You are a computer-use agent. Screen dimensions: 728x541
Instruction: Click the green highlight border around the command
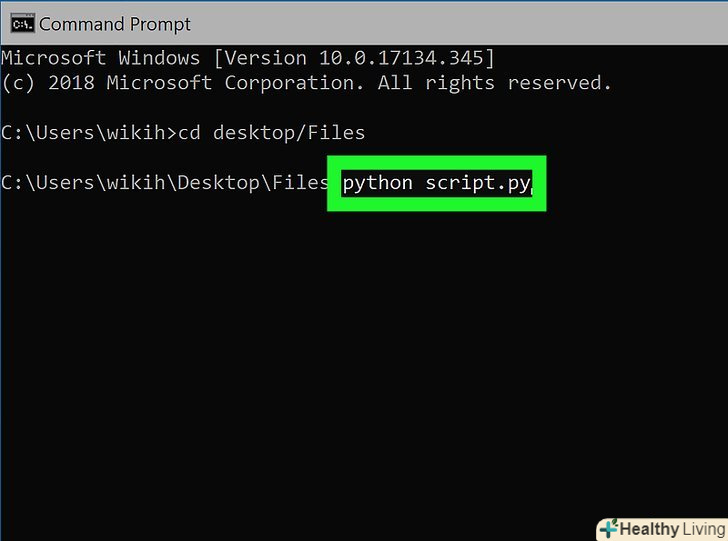[x=437, y=159]
